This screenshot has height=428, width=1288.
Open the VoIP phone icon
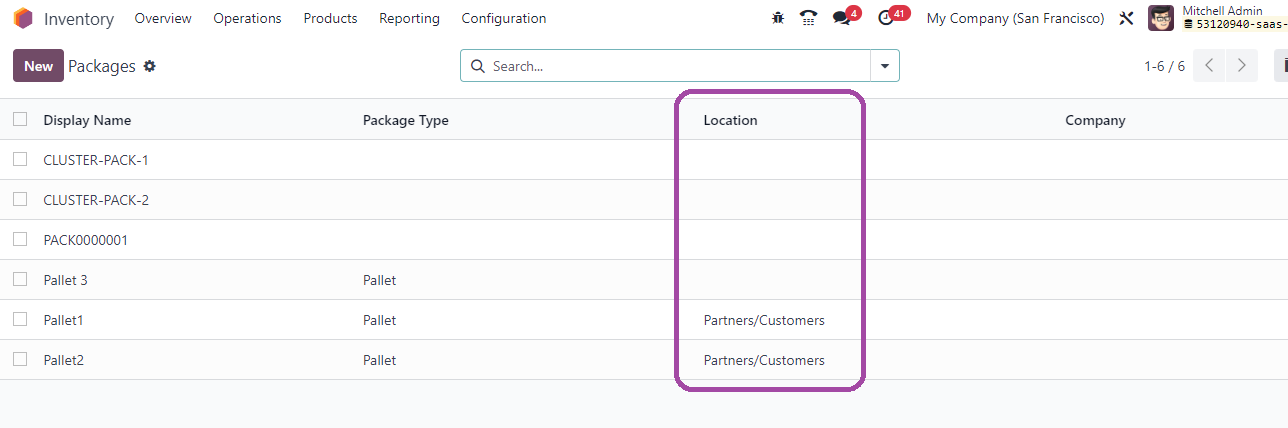pyautogui.click(x=808, y=18)
